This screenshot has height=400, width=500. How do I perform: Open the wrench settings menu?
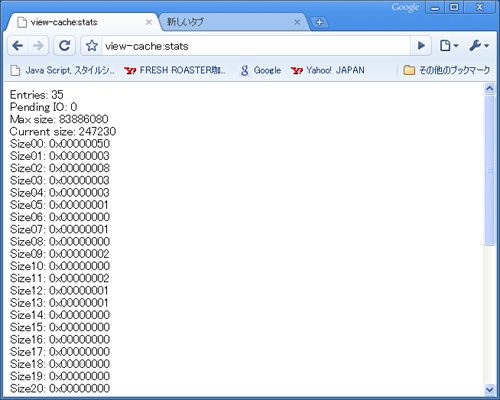point(479,46)
